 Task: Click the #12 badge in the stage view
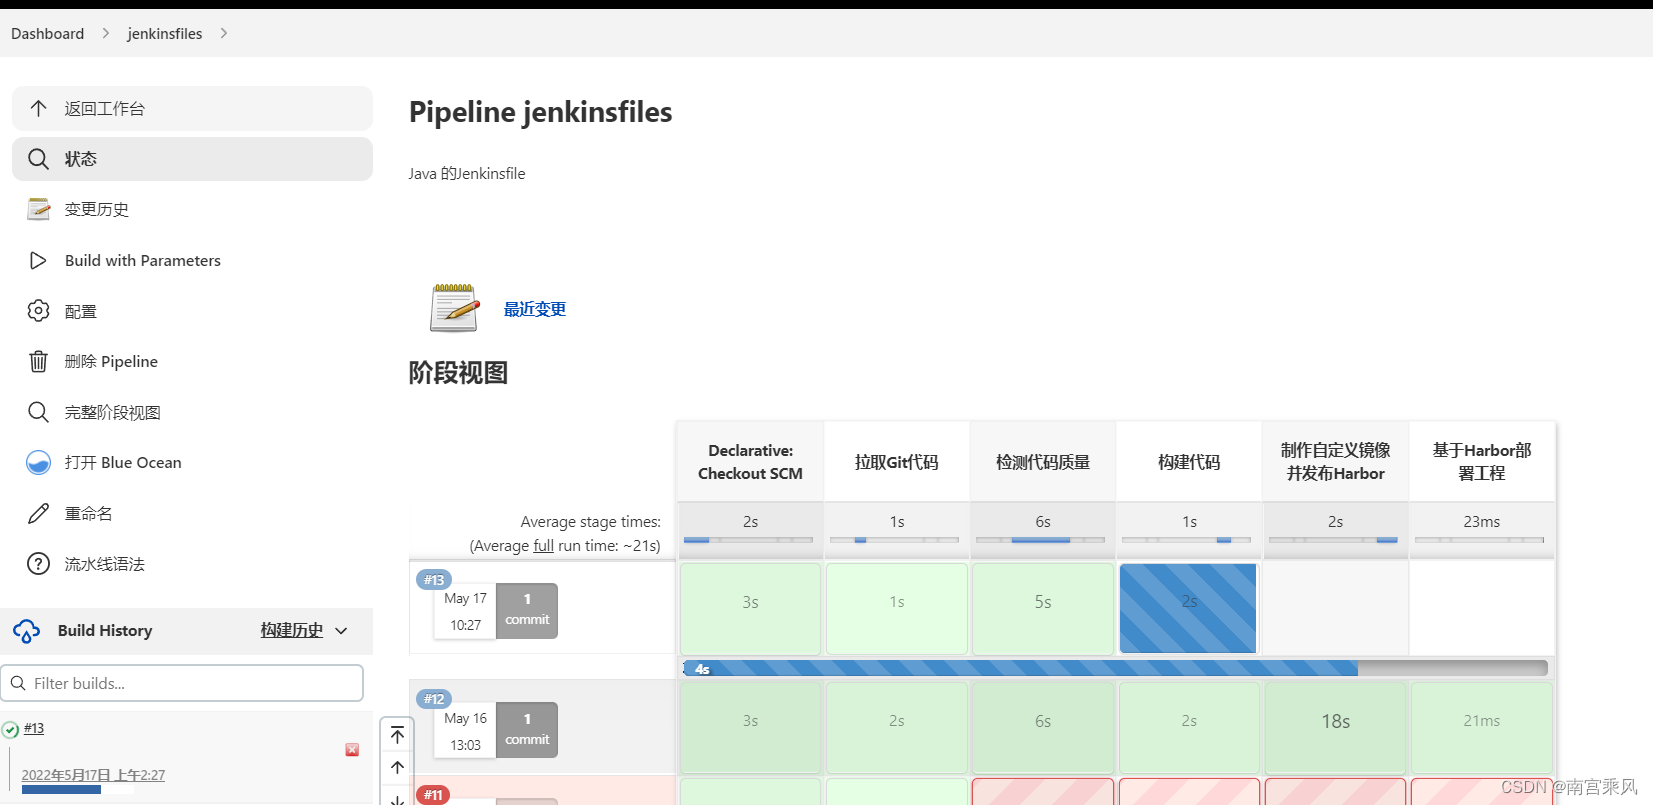tap(433, 699)
